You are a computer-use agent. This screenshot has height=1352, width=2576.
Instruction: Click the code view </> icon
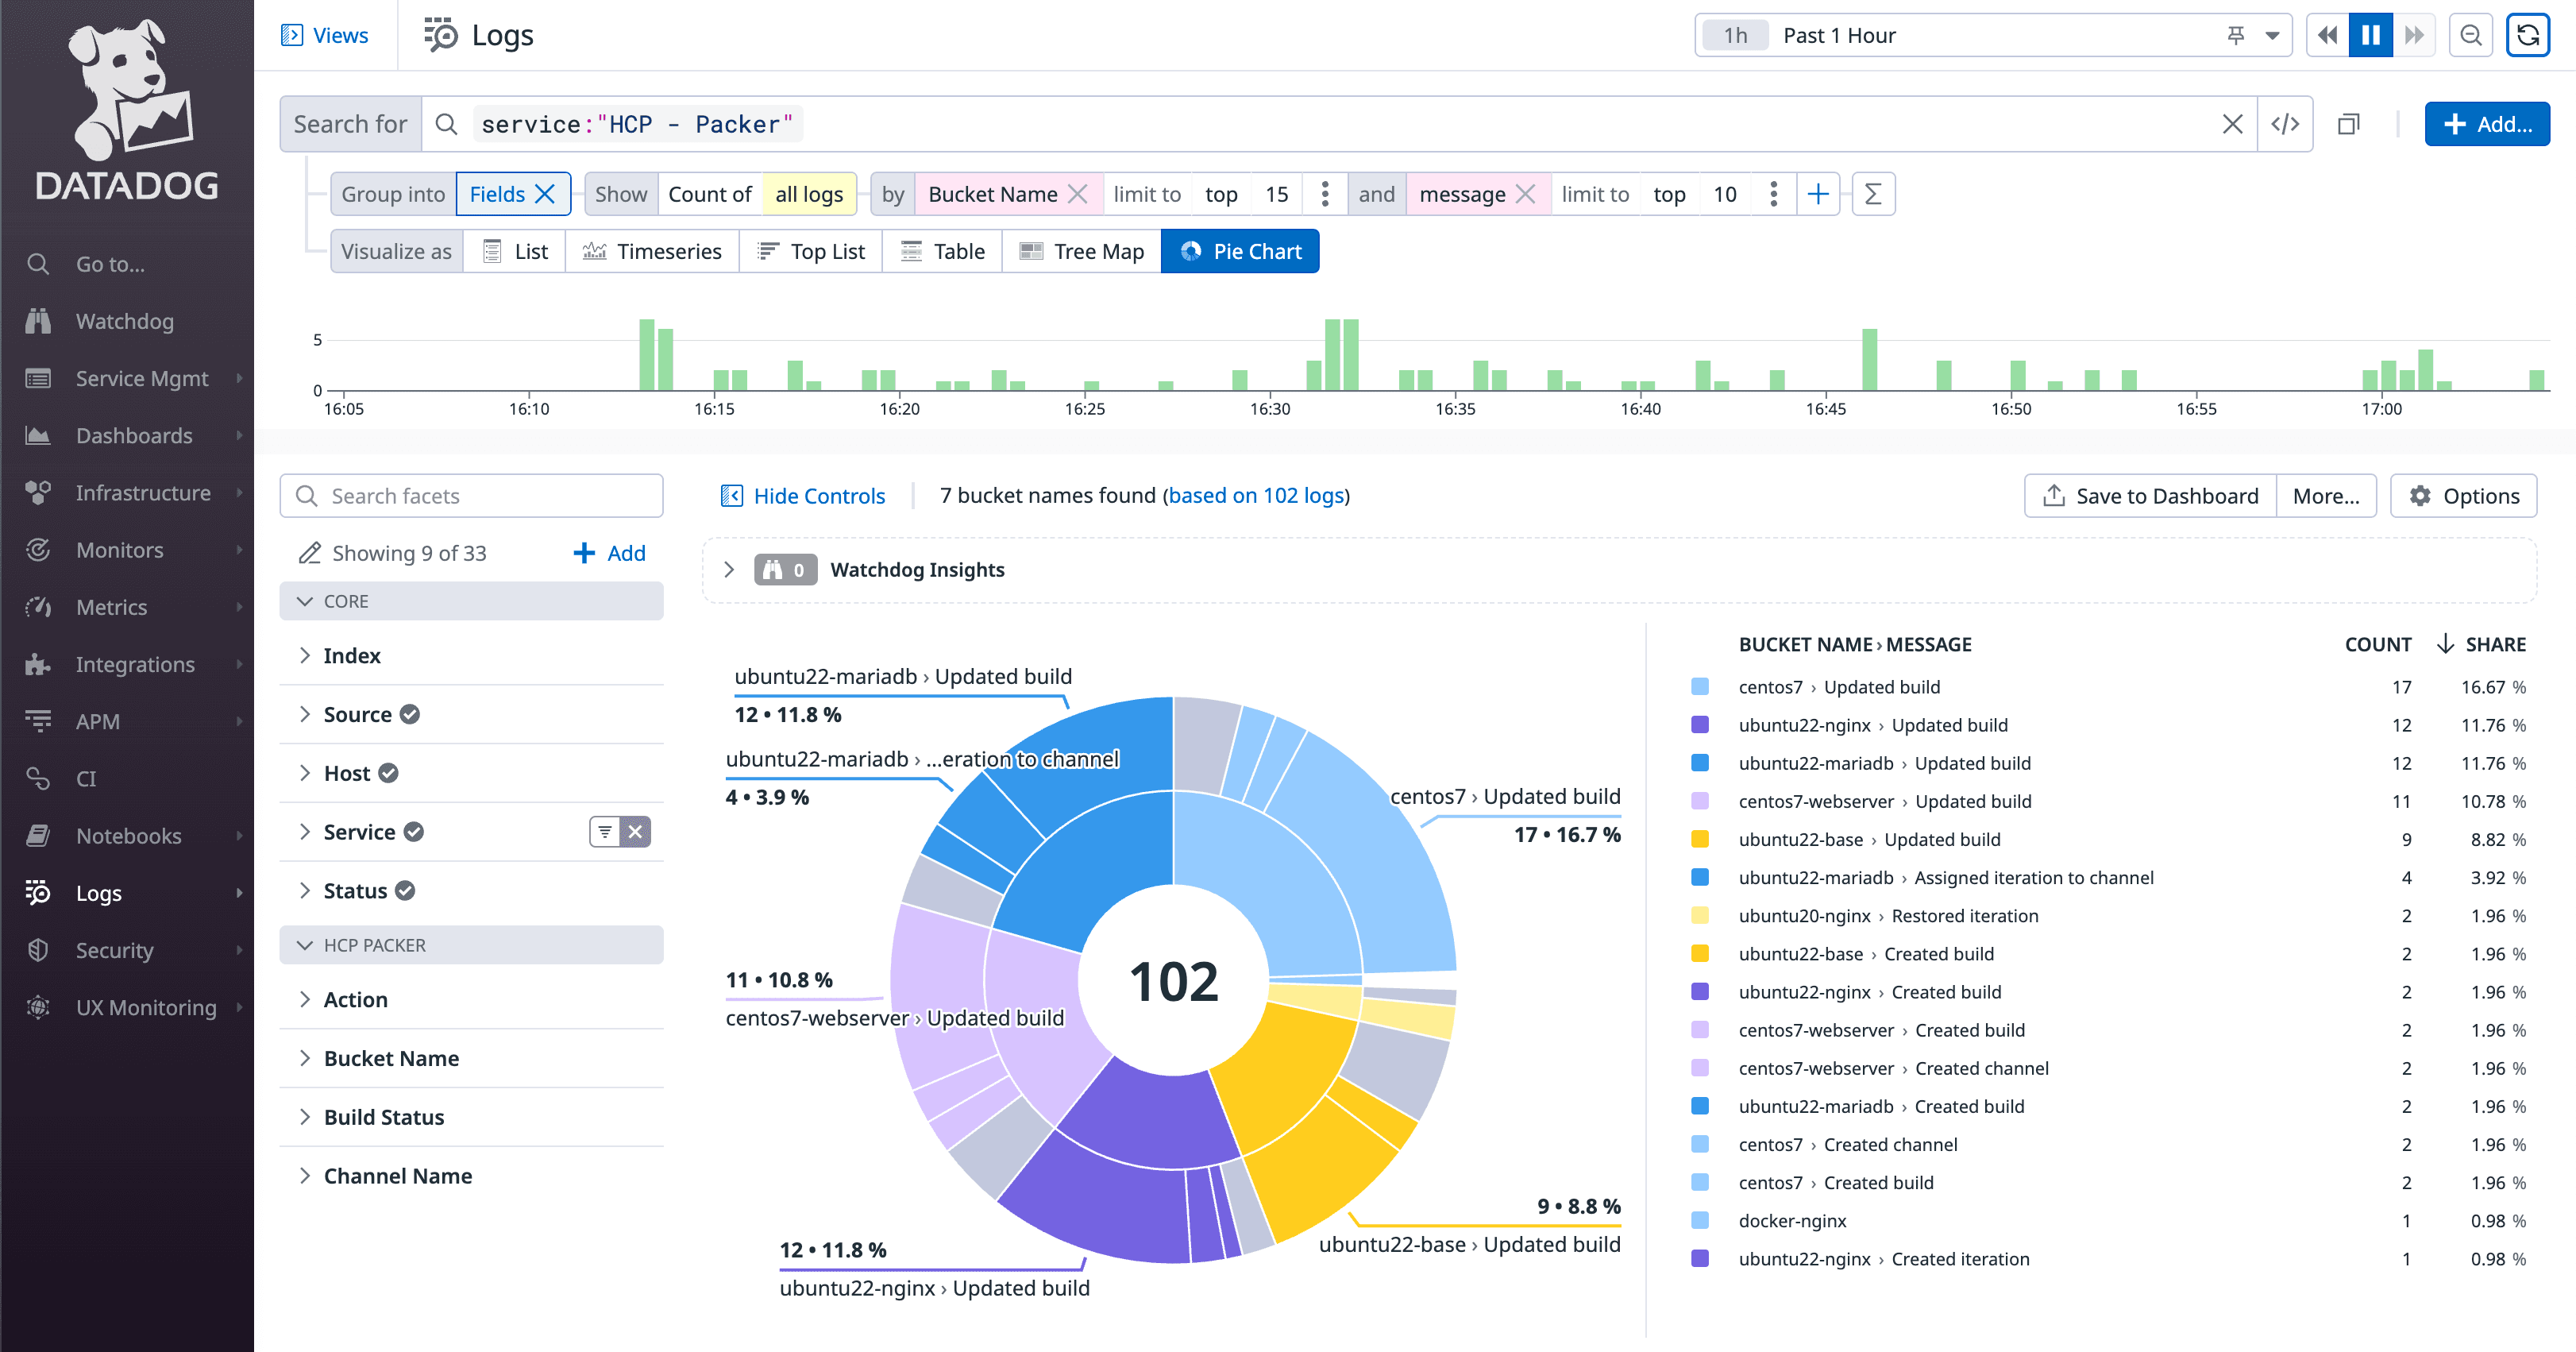[2286, 123]
